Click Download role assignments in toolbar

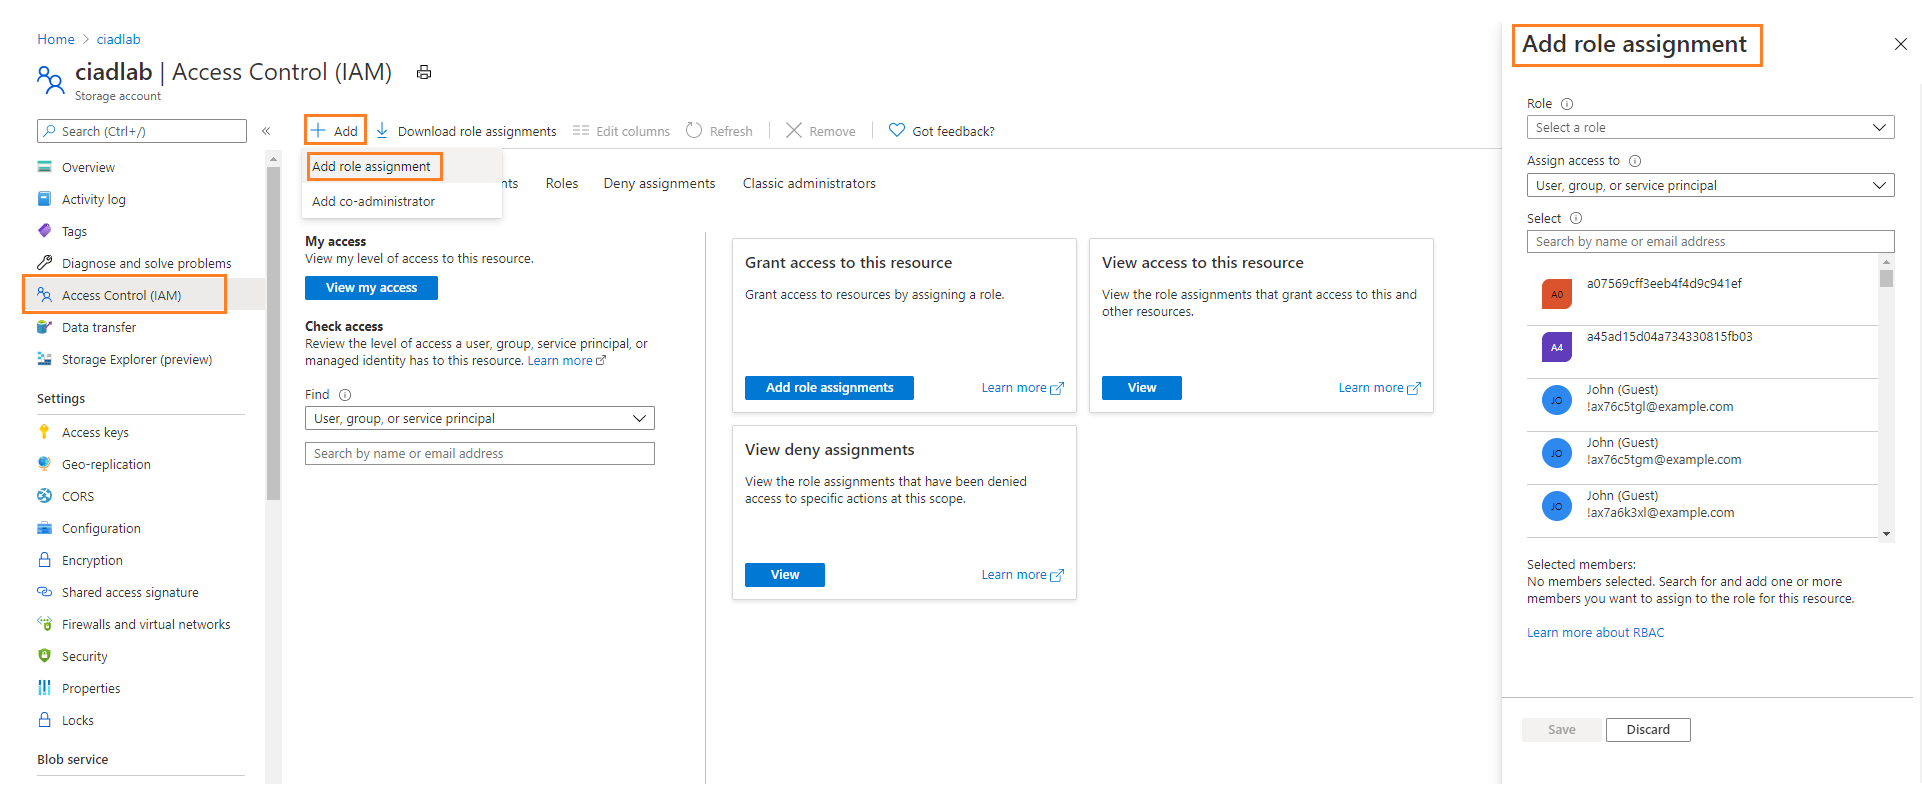(466, 131)
